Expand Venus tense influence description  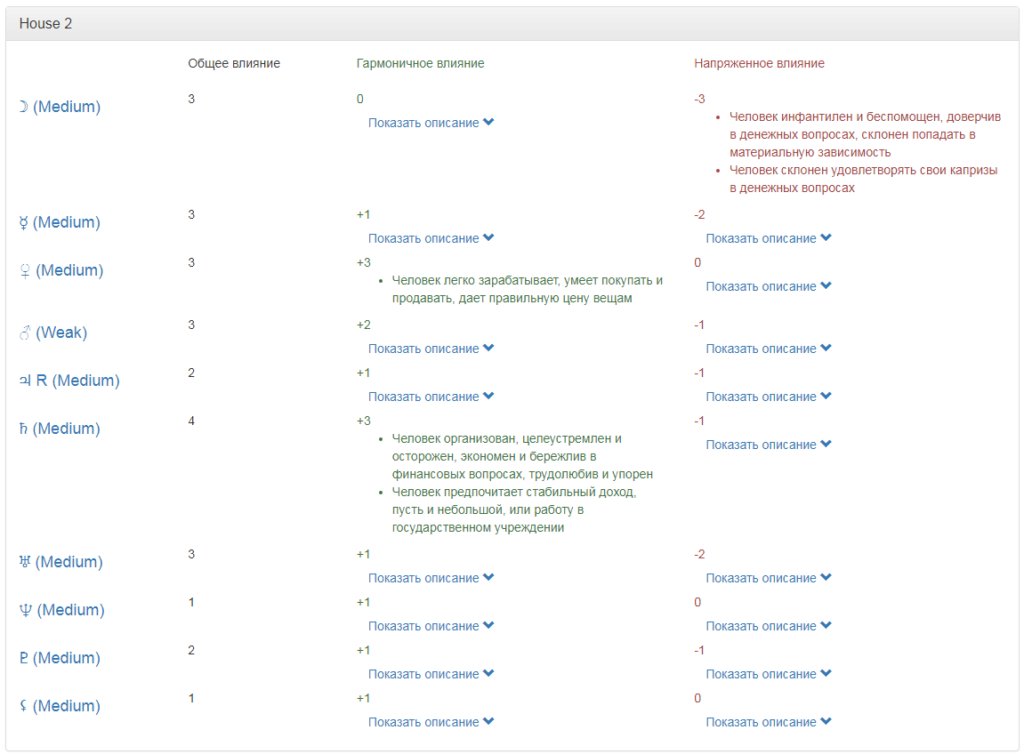pos(768,286)
